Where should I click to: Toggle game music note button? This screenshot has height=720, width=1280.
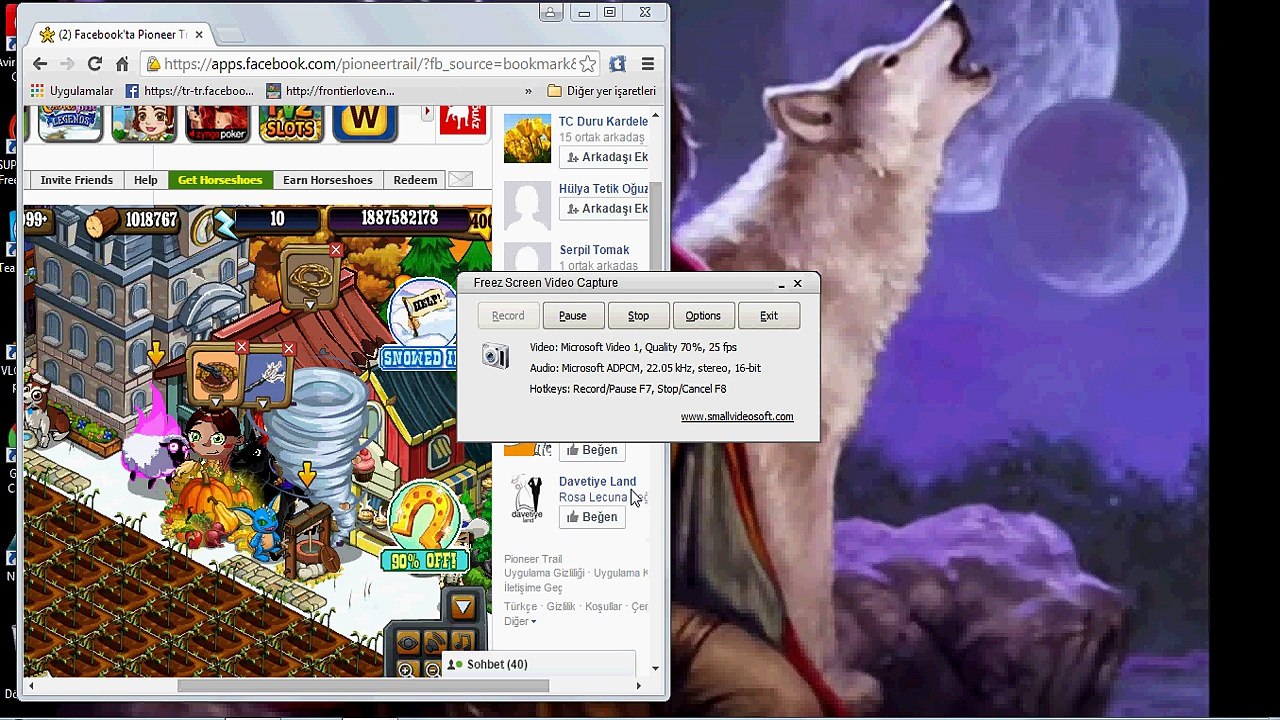(x=461, y=641)
